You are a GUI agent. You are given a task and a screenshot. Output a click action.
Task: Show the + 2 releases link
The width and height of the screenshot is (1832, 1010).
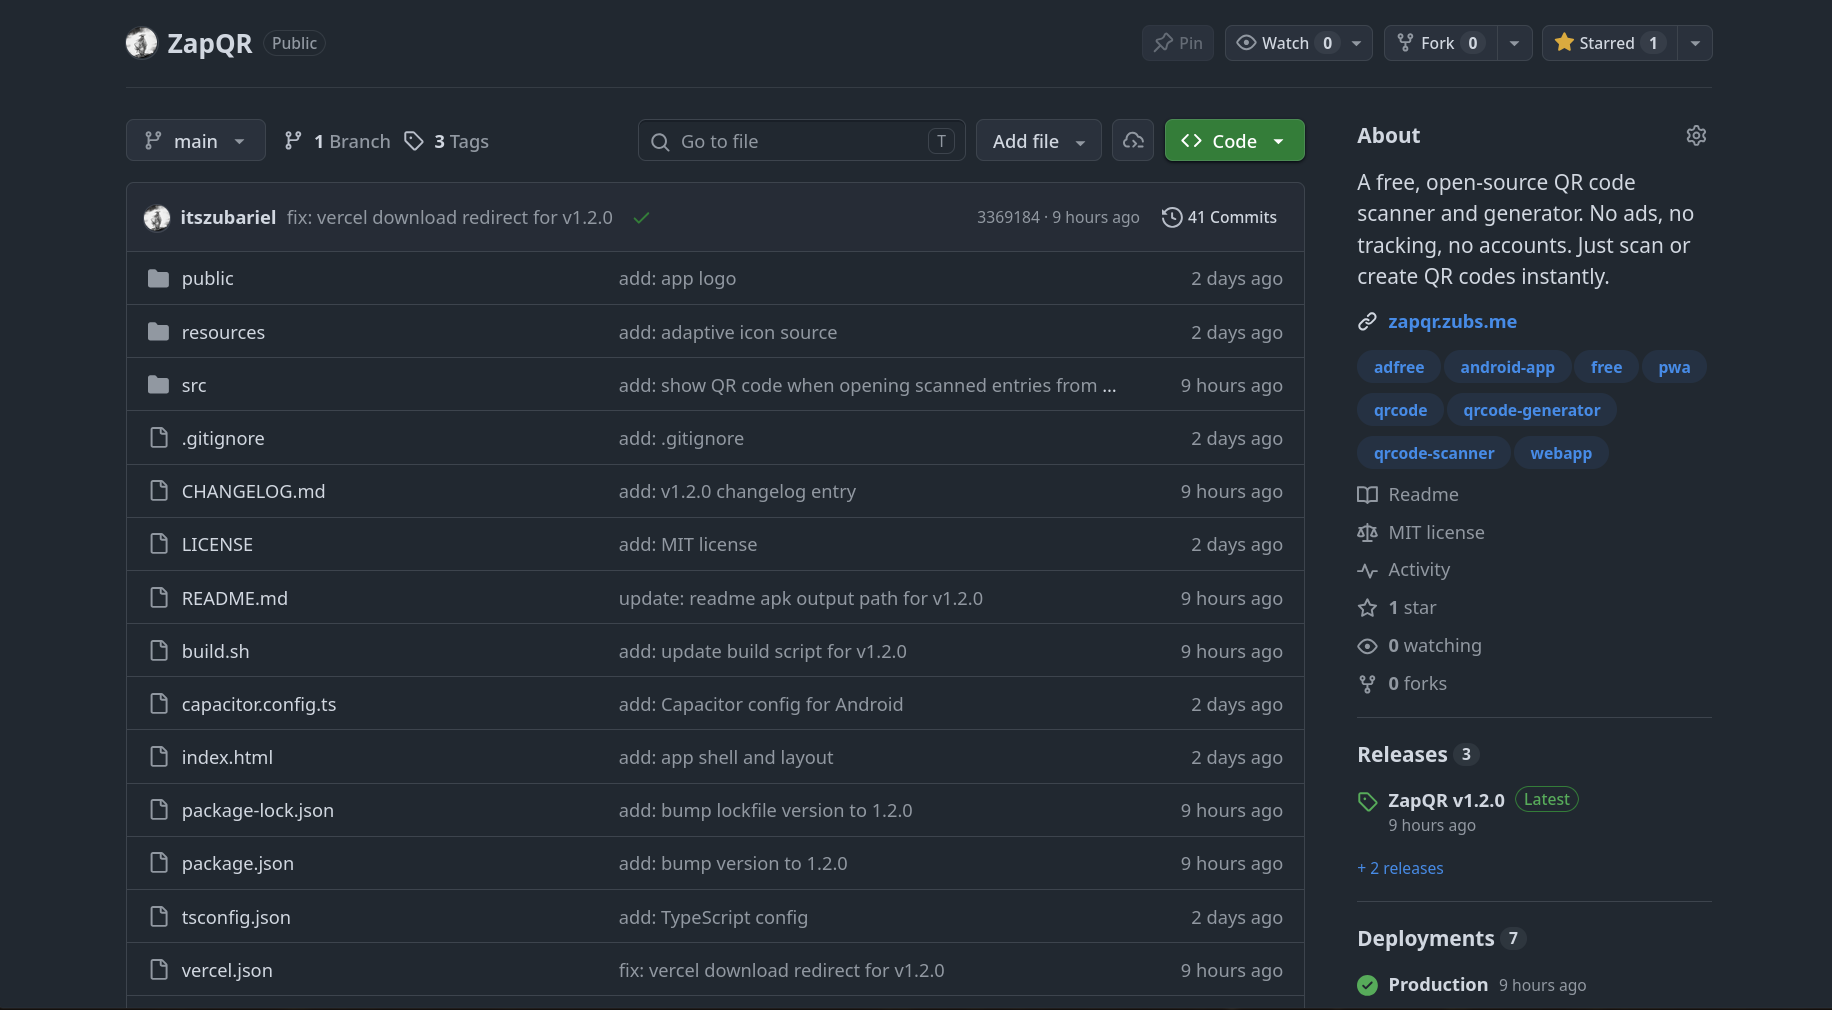coord(1400,868)
